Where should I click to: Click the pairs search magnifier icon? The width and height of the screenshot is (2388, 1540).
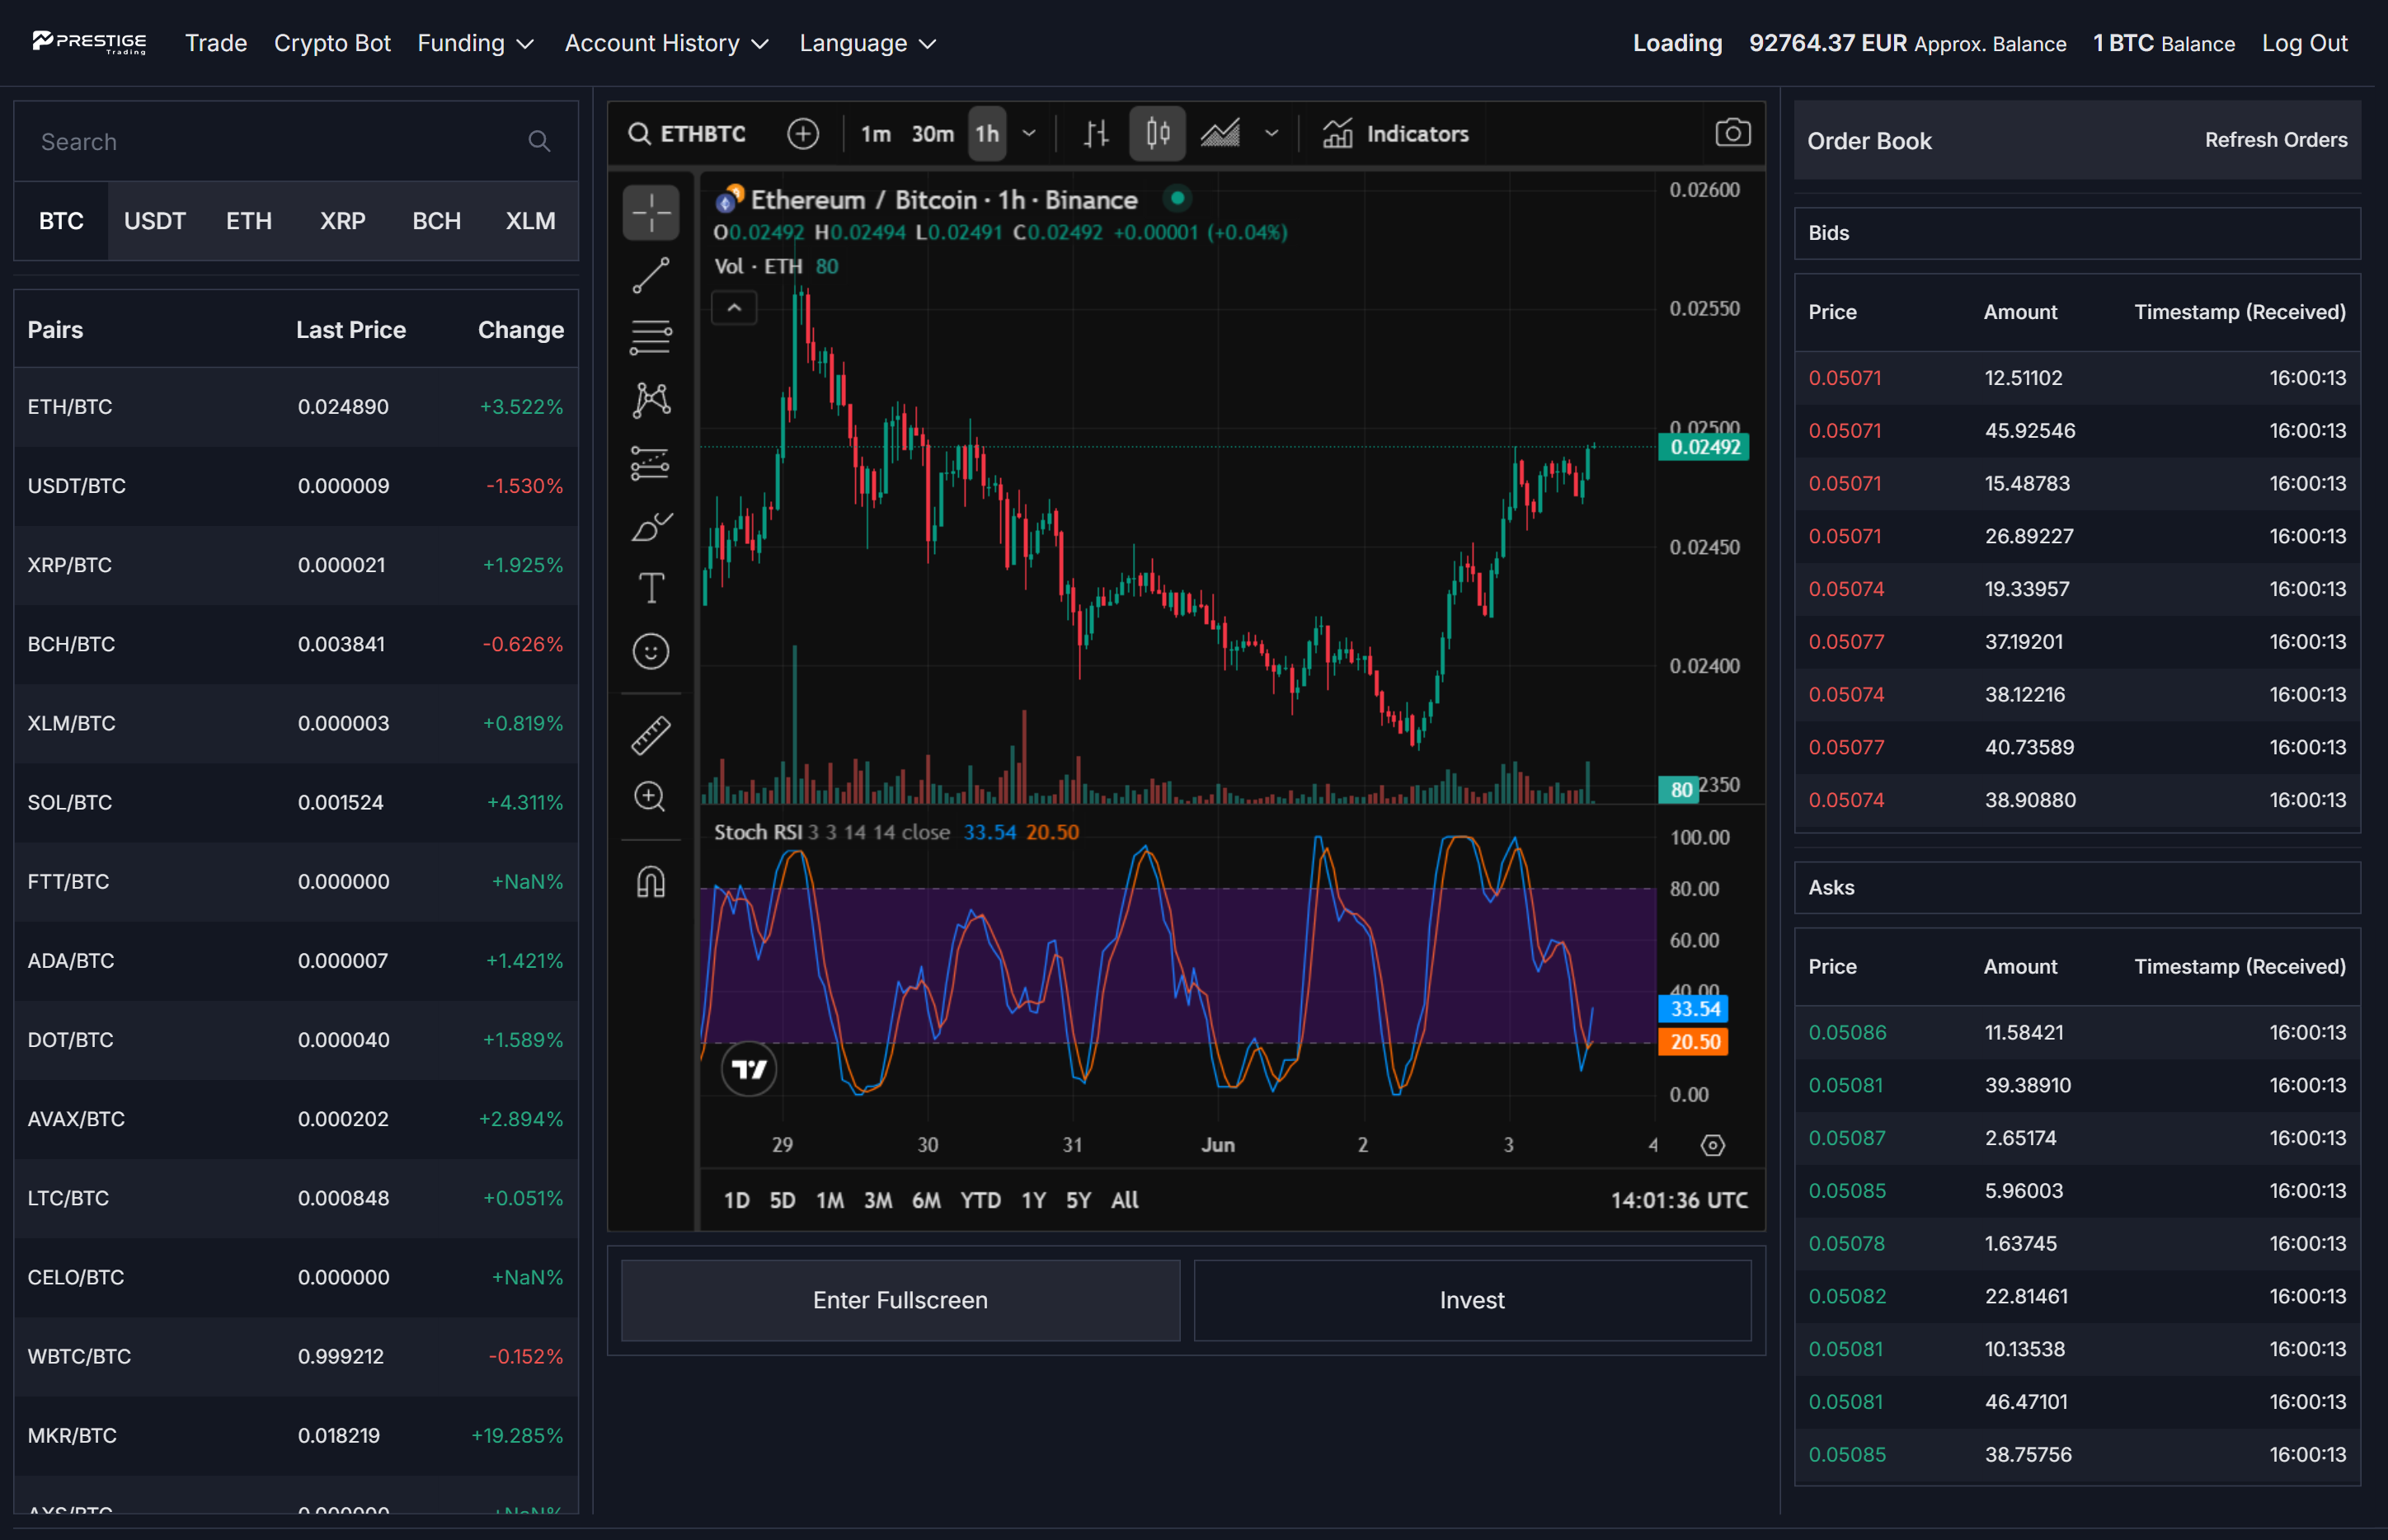point(539,141)
